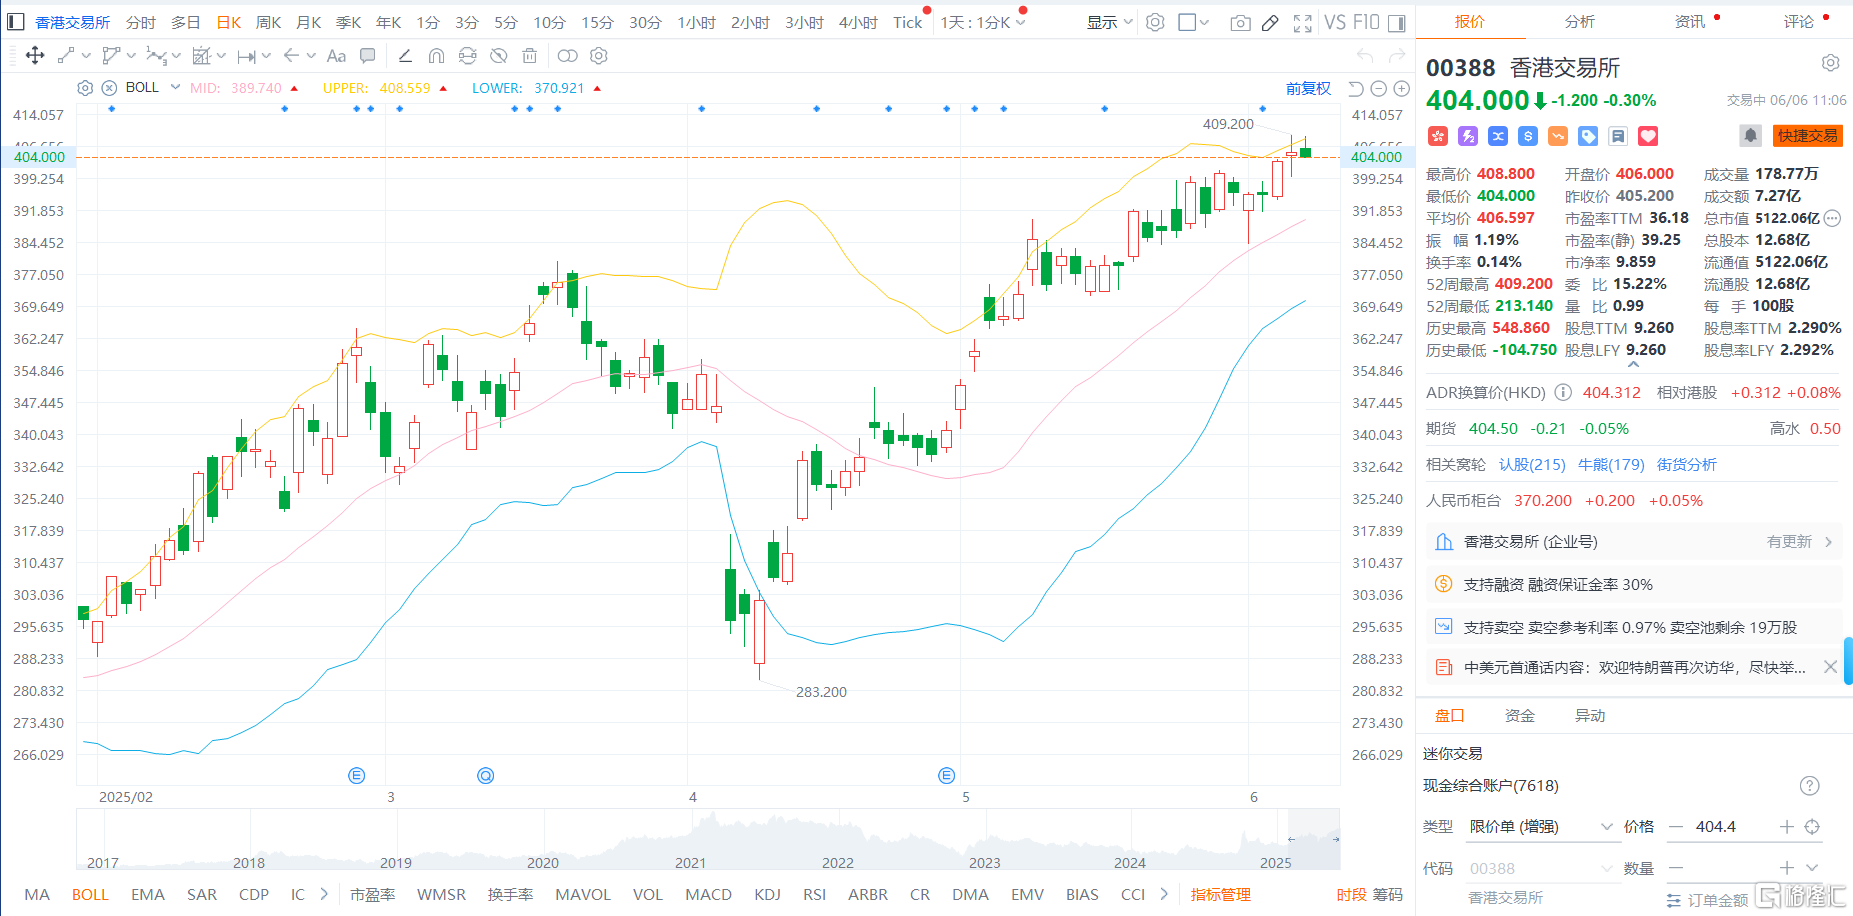Select the wave pattern drawing tool
Viewport: 1853px width, 916px height.
coord(157,56)
